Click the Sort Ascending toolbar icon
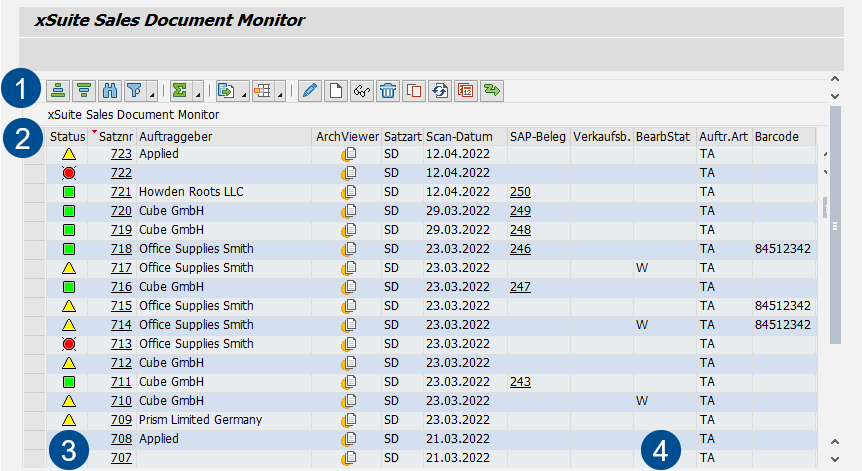 pyautogui.click(x=58, y=91)
